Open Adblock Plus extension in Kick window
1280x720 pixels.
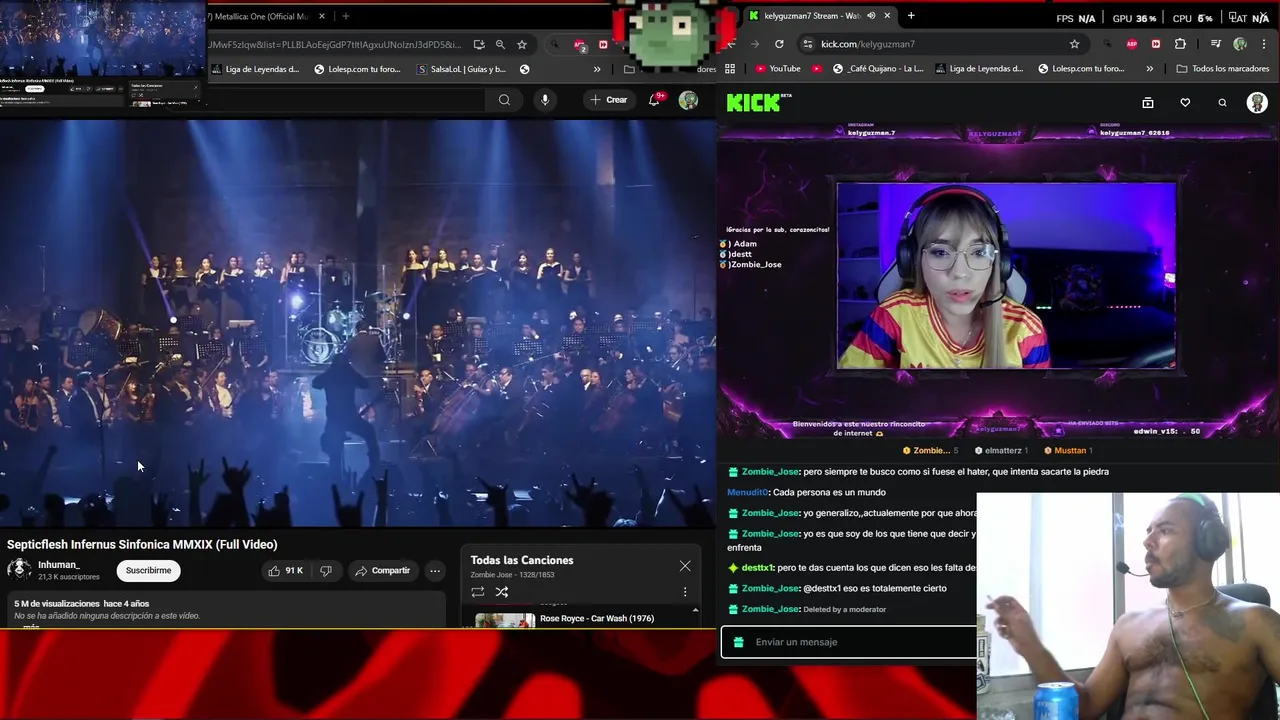(1132, 44)
